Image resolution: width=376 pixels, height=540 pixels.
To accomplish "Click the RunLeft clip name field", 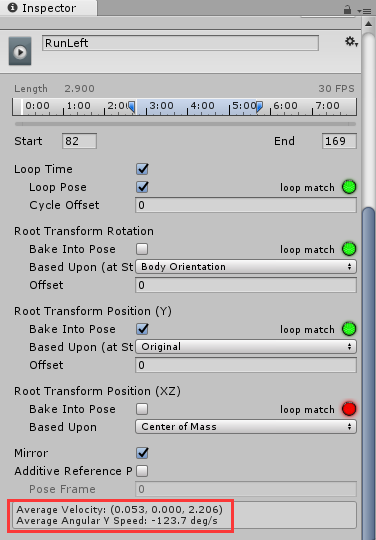I will point(180,43).
